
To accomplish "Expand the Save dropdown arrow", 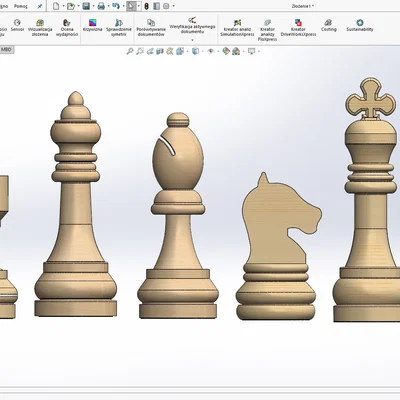I will pos(93,6).
